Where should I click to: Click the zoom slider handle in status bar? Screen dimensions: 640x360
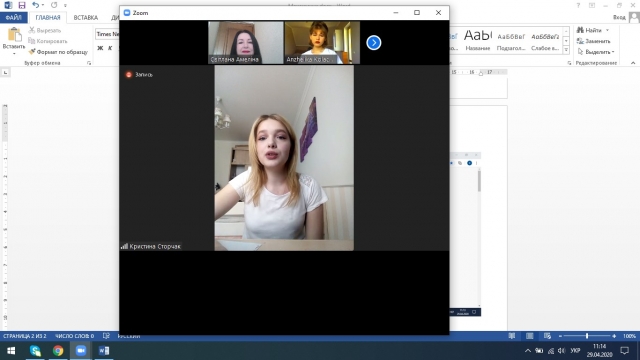587,336
